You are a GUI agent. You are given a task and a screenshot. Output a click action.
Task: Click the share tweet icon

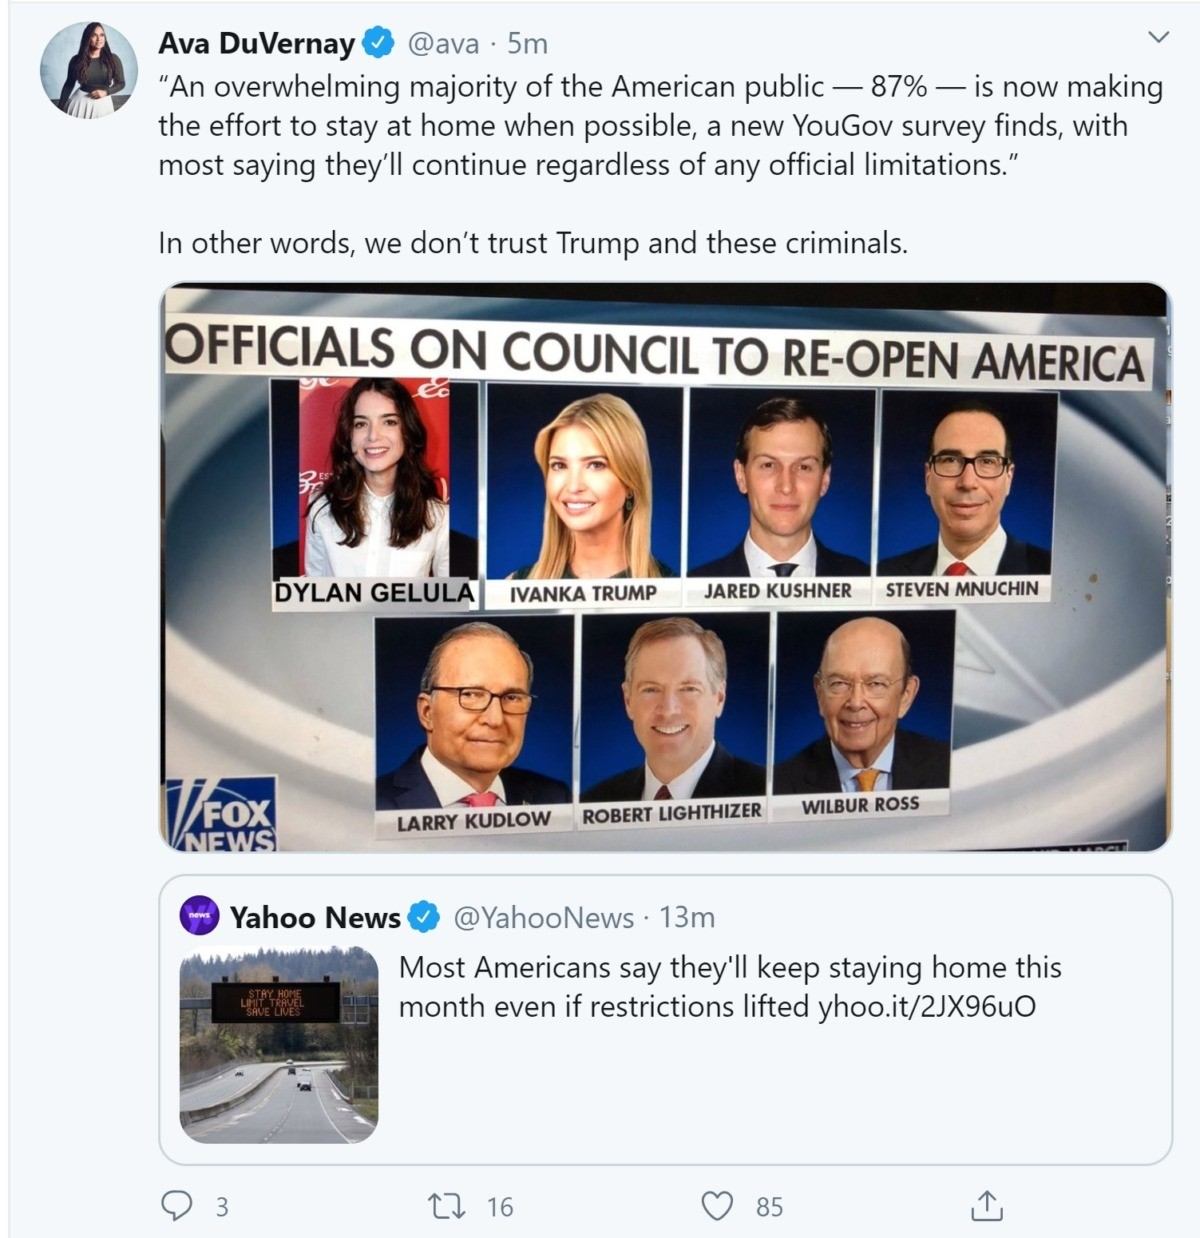click(985, 1206)
